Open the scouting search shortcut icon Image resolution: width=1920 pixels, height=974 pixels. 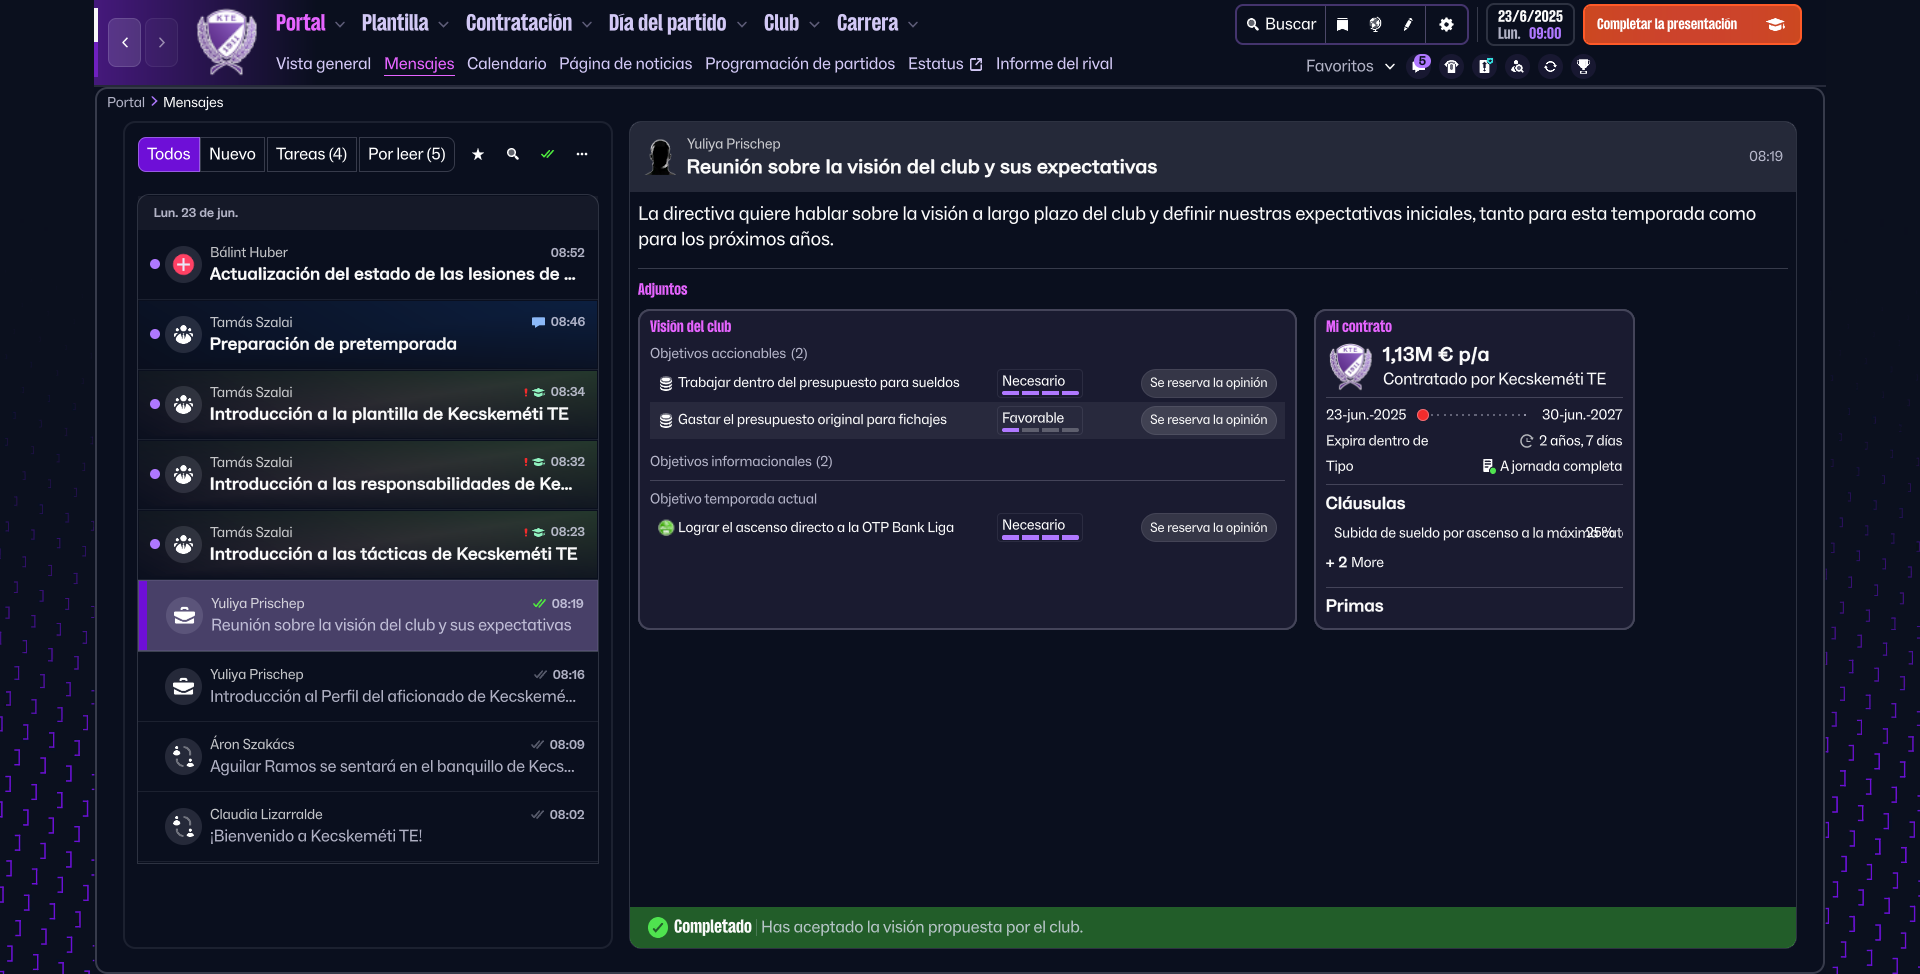coord(1517,66)
